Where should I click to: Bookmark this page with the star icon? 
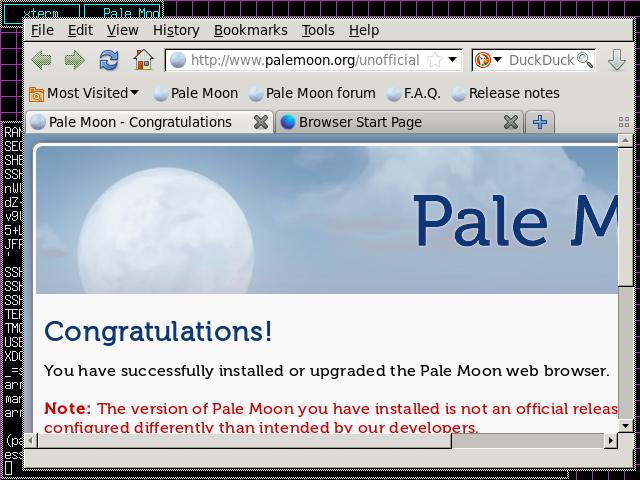(x=435, y=60)
